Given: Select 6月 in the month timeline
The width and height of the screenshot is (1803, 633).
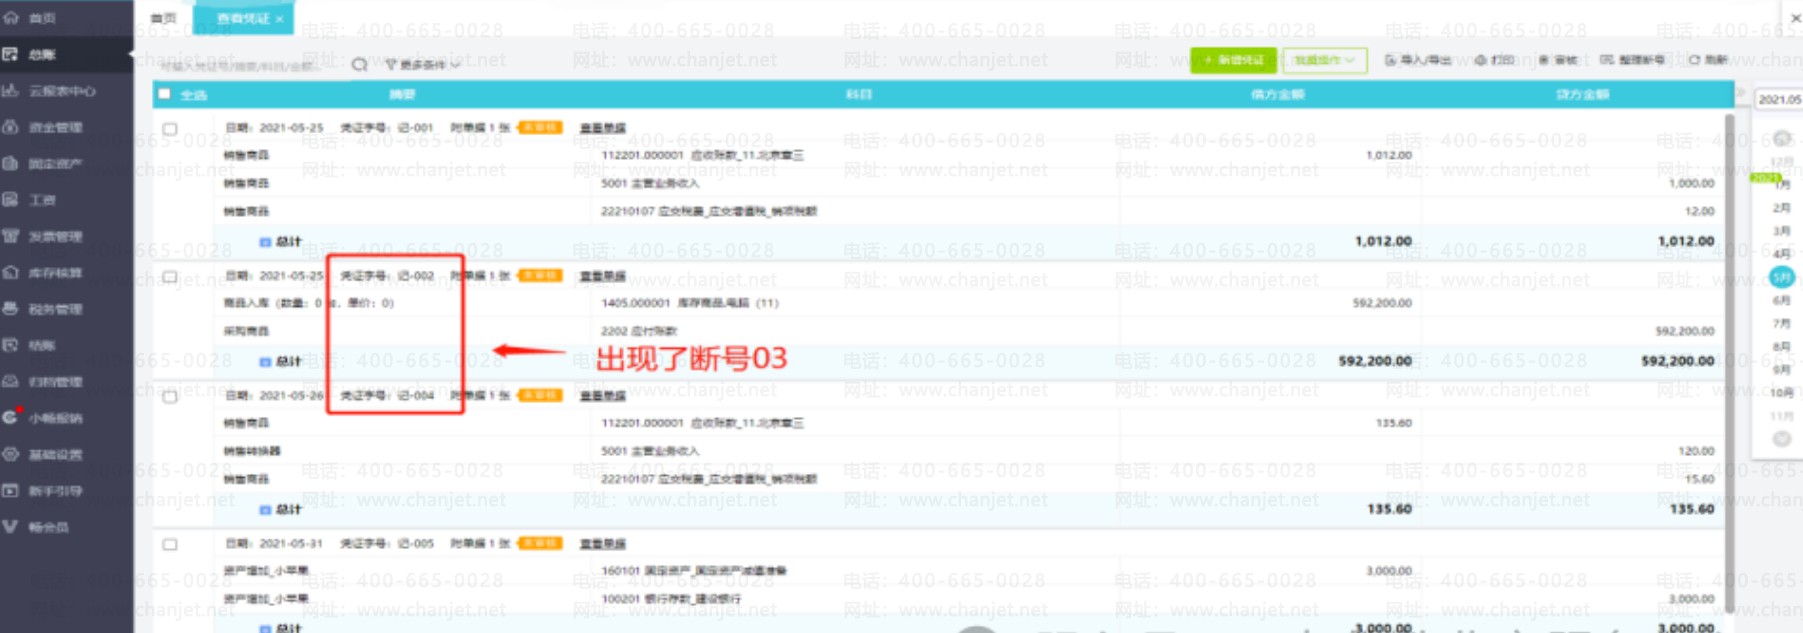Looking at the screenshot, I should click(x=1781, y=300).
